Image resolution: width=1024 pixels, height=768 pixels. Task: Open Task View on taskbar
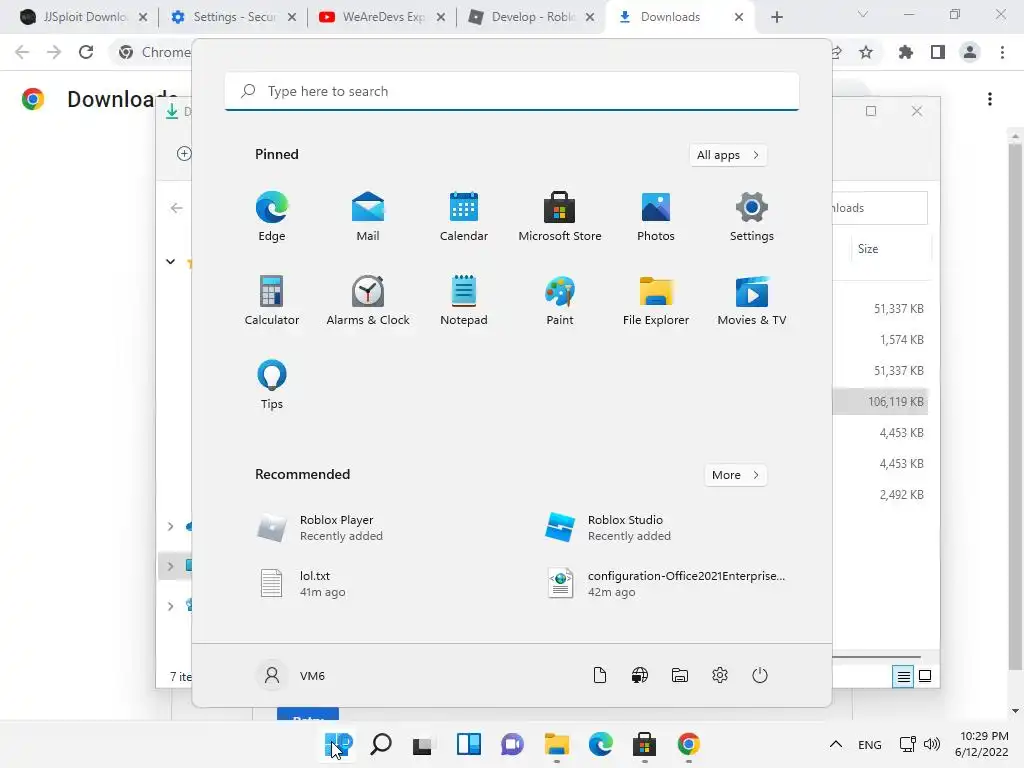(424, 744)
